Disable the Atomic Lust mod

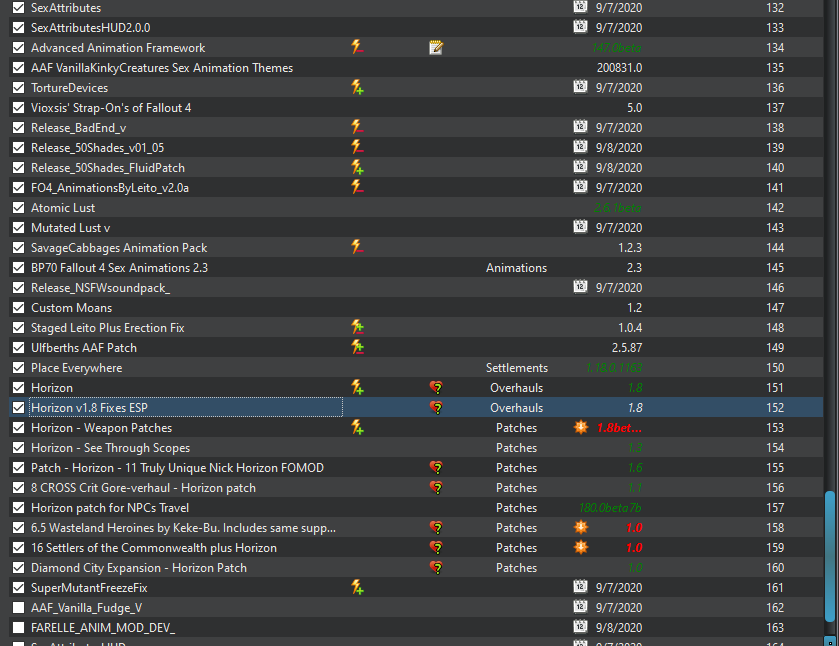coord(18,208)
